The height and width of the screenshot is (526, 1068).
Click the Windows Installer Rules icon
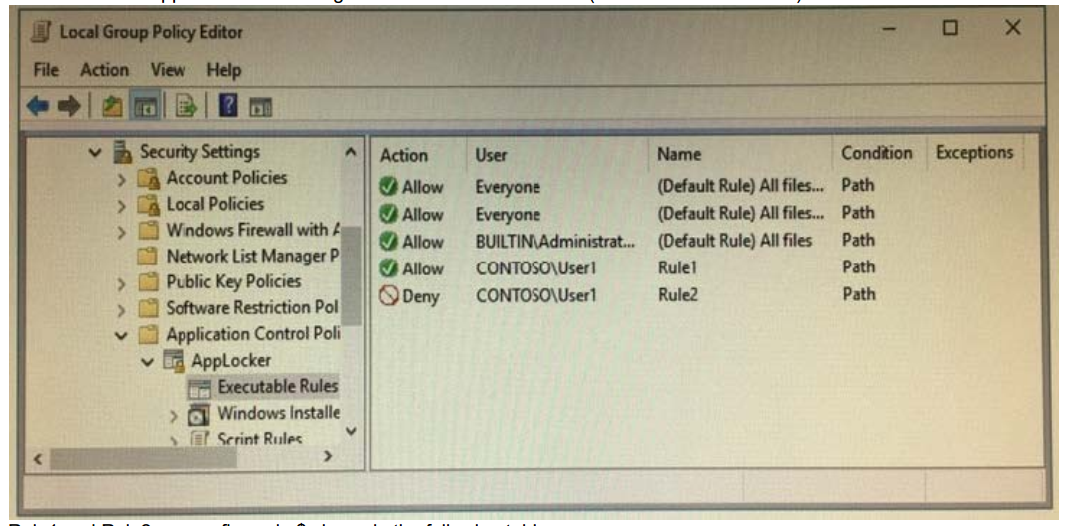(199, 414)
